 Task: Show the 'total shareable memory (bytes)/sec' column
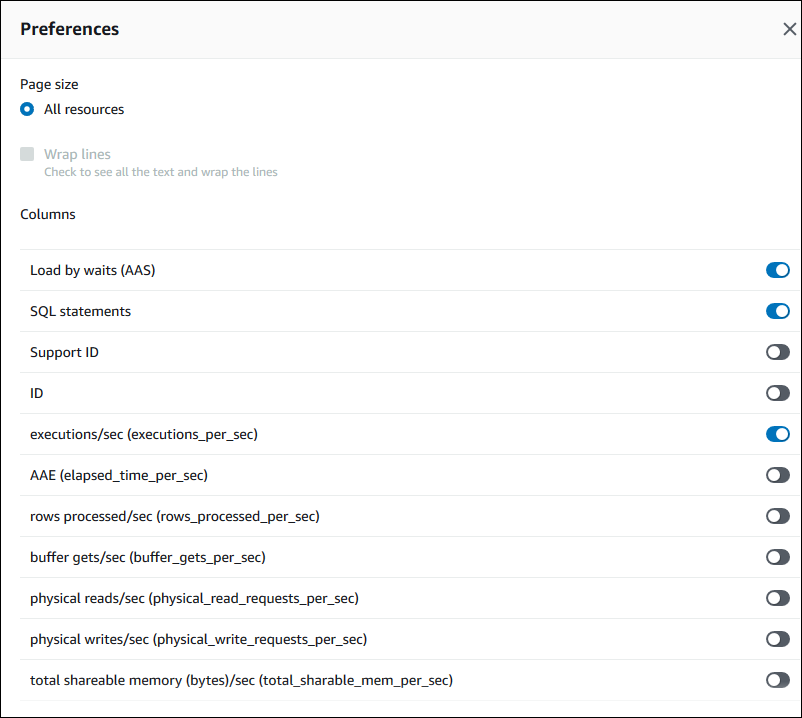tap(777, 680)
